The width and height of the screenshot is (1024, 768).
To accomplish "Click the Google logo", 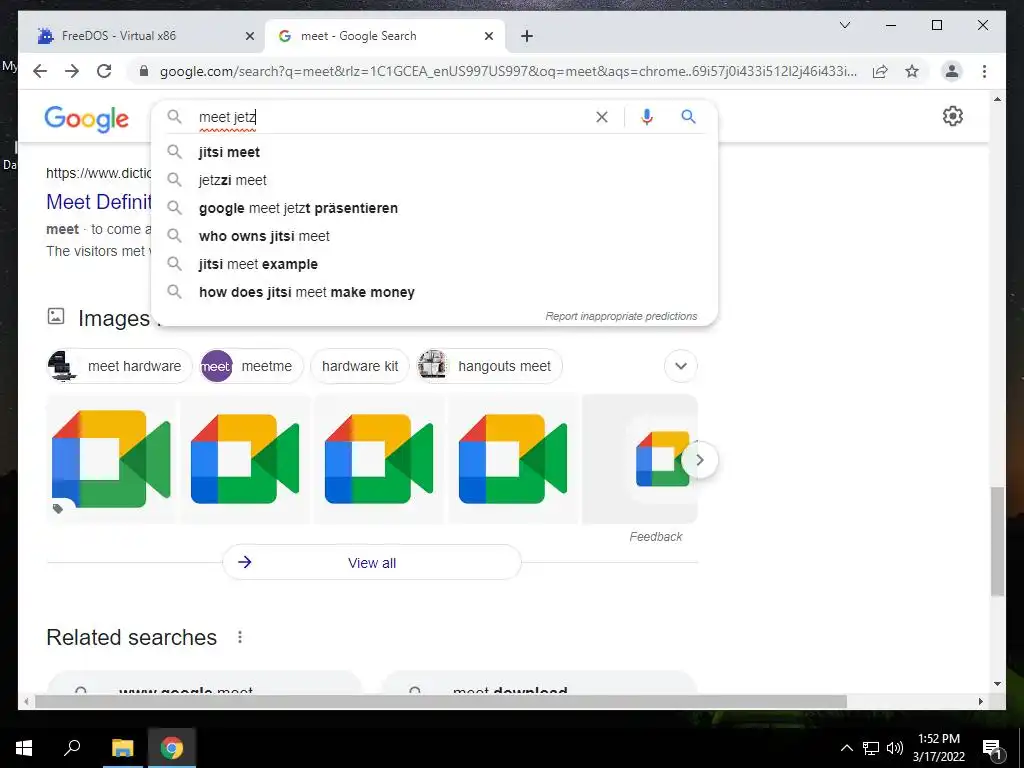I will (x=87, y=119).
